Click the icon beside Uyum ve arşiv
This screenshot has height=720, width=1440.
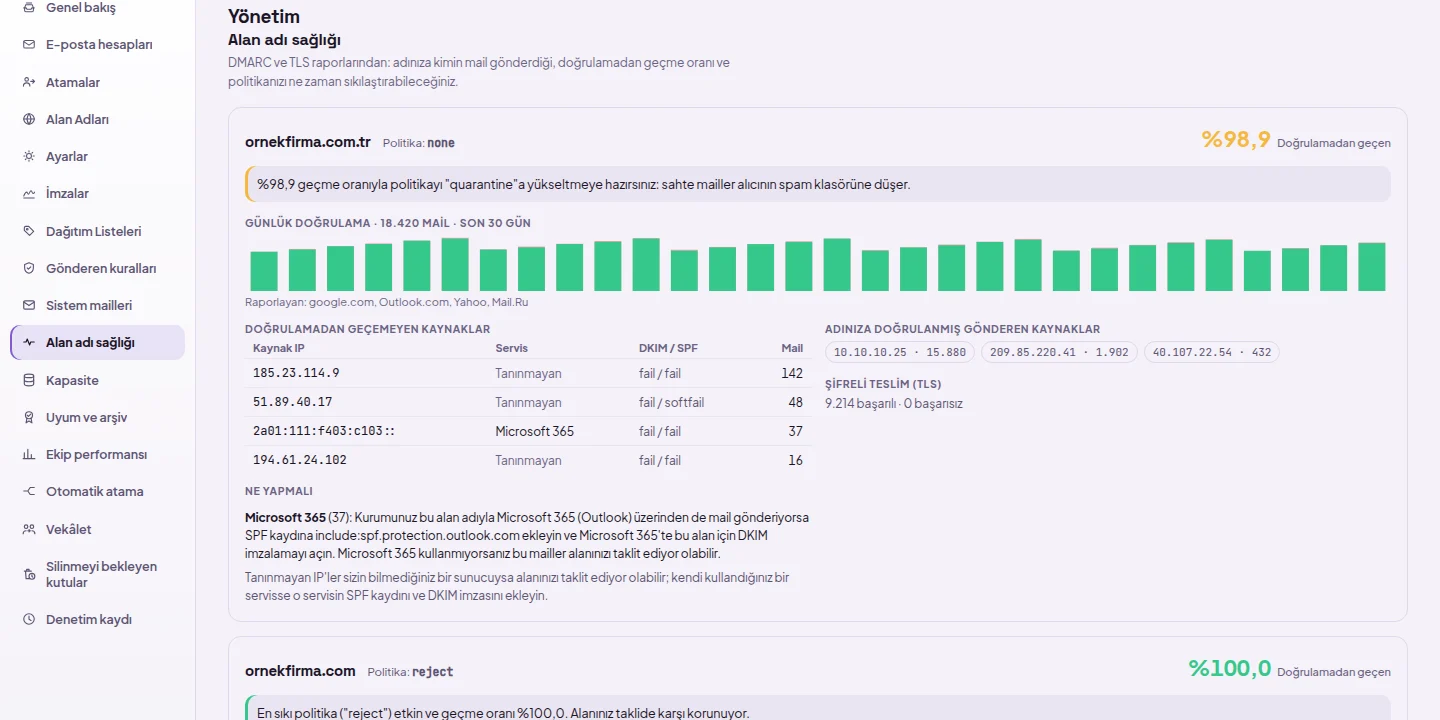(x=29, y=417)
